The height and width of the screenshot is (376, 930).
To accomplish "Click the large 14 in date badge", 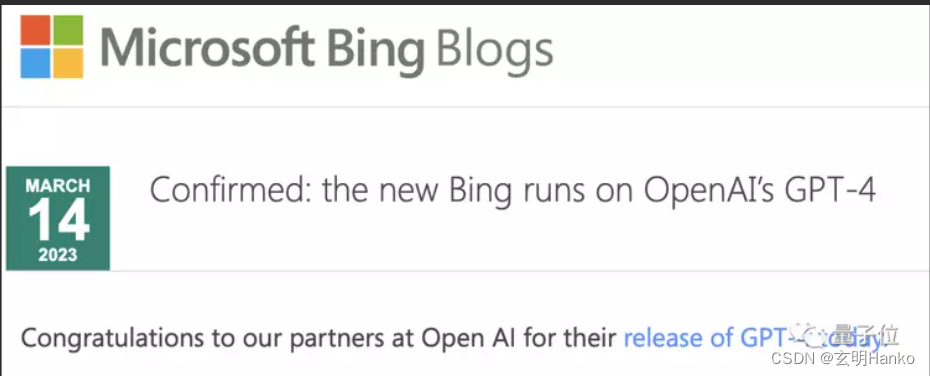I will coord(58,219).
